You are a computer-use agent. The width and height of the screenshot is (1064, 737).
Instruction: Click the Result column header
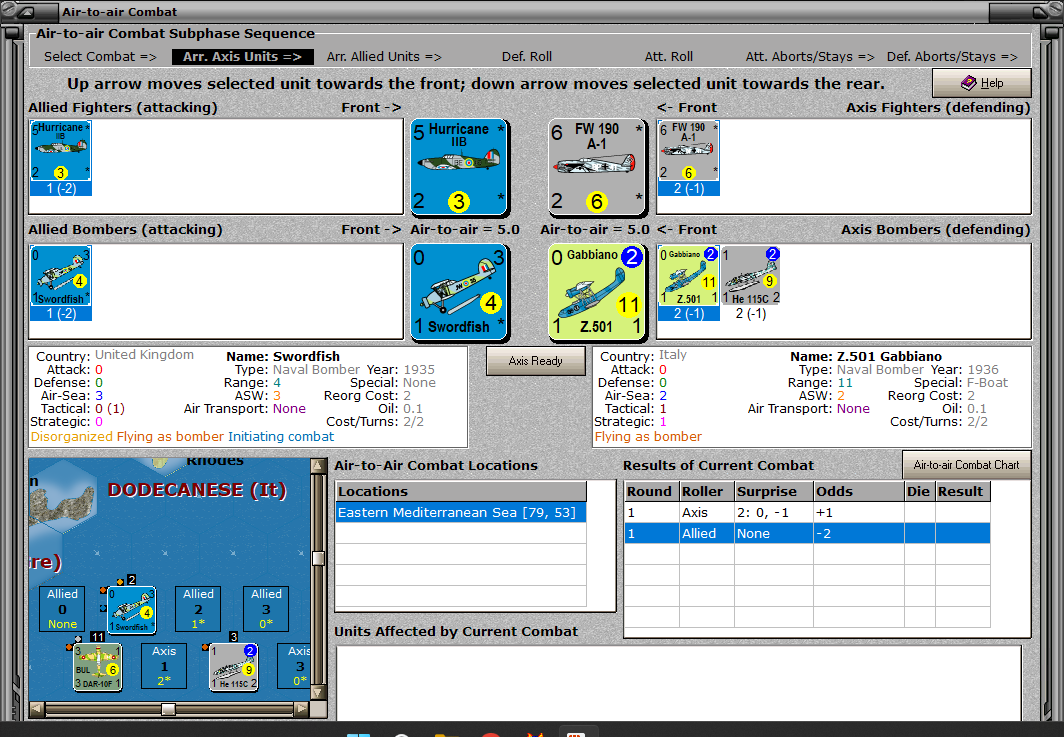(962, 491)
